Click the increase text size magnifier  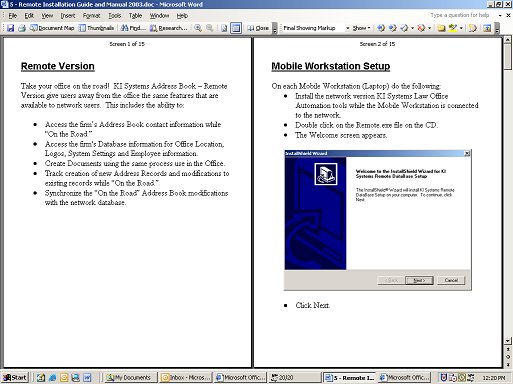point(198,28)
